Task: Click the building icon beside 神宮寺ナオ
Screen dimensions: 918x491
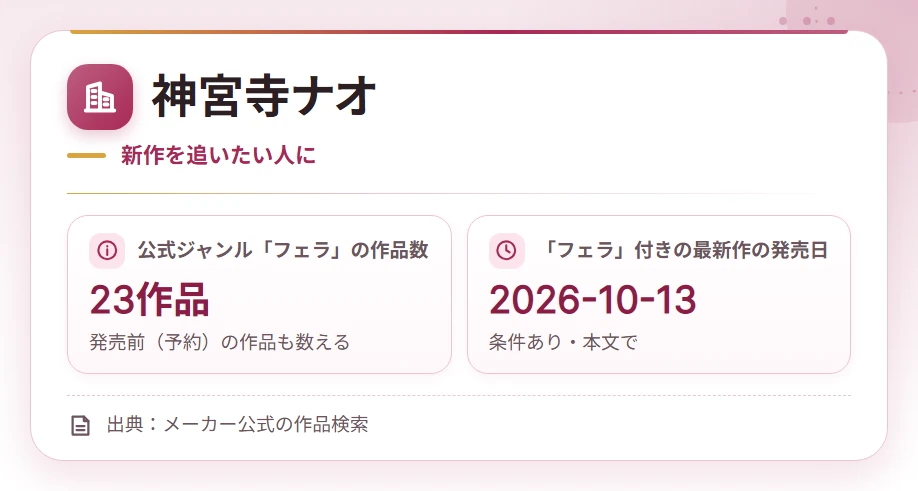Action: 100,97
